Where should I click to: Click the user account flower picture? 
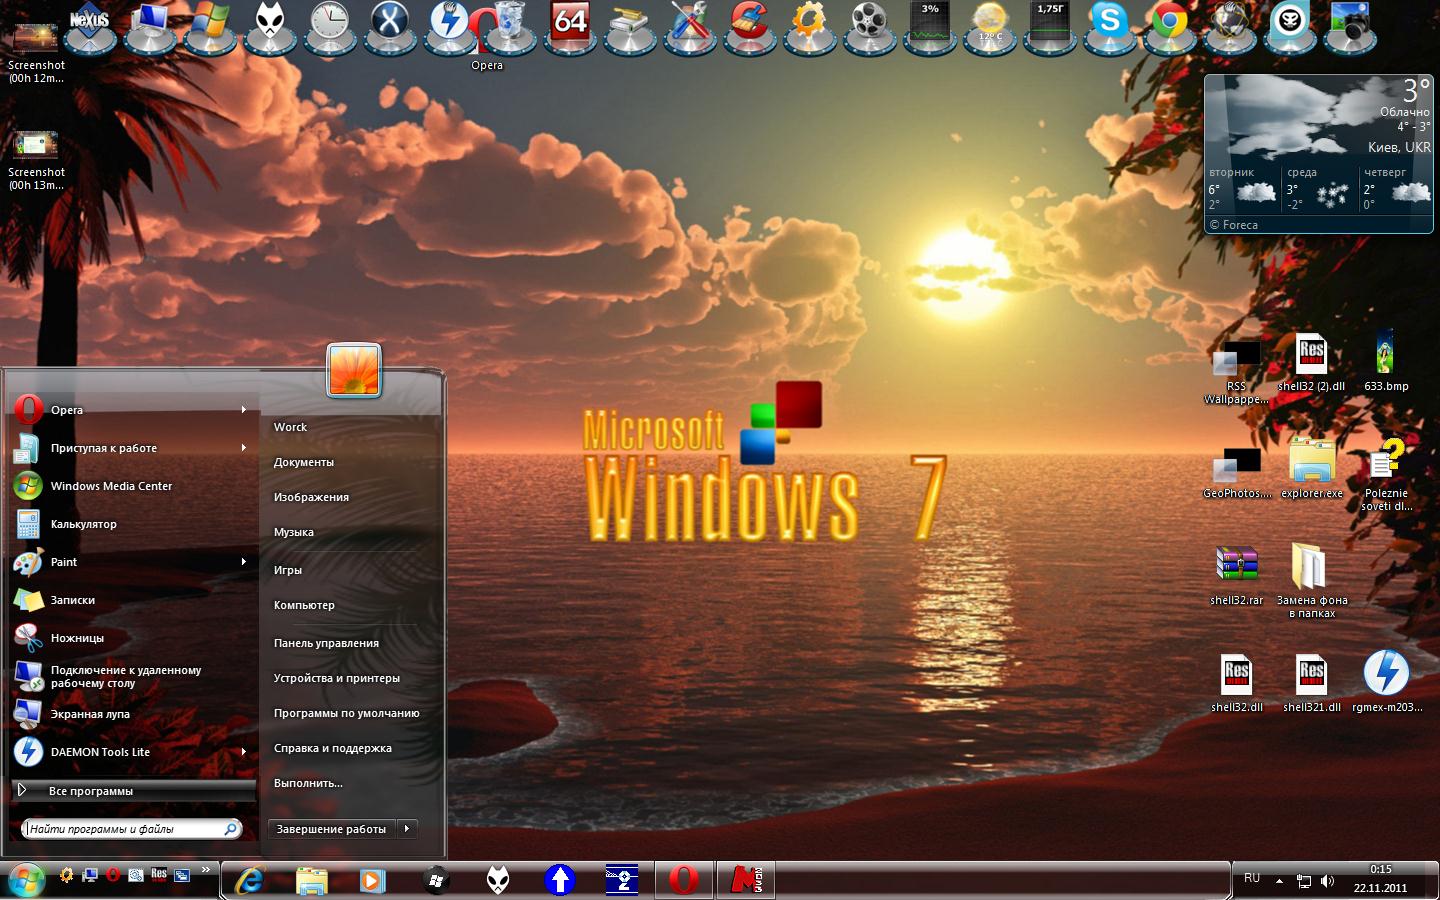[354, 370]
